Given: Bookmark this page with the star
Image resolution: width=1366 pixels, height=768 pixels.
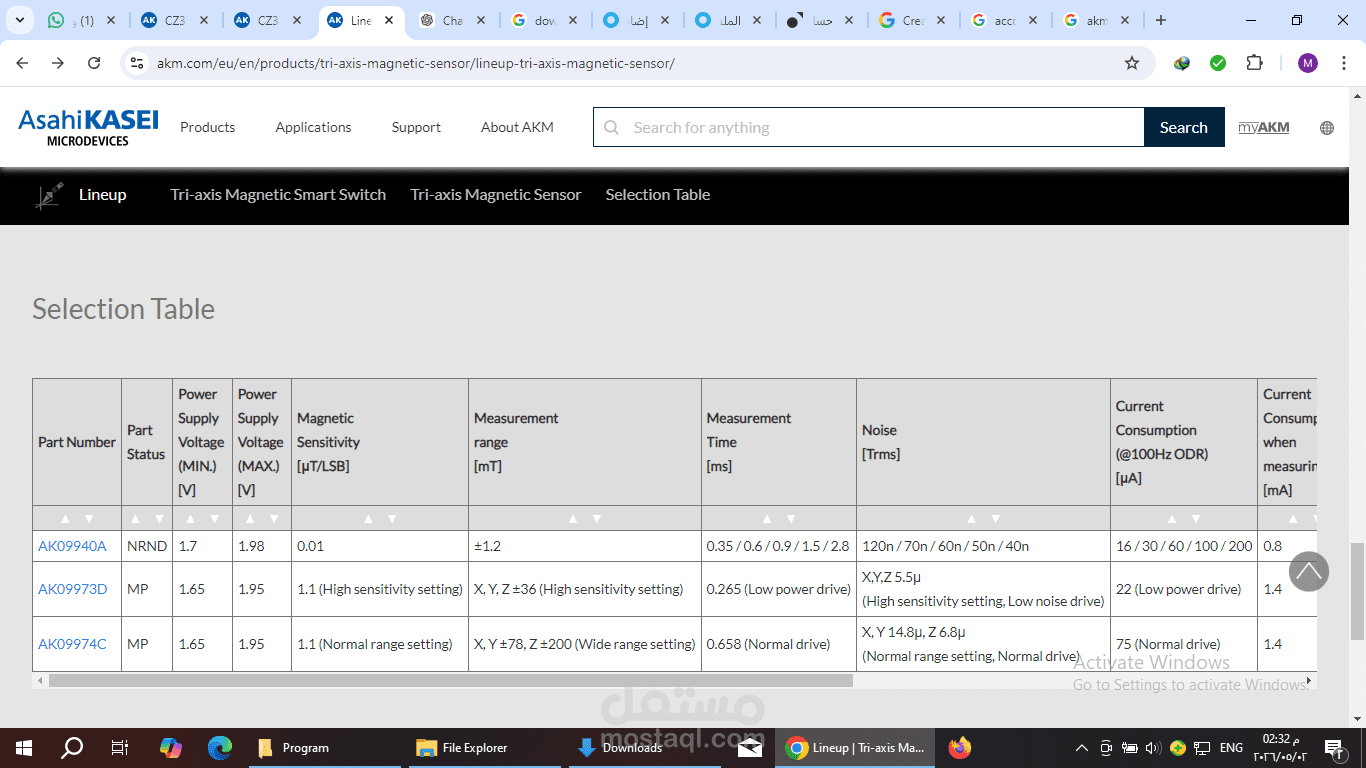Looking at the screenshot, I should pyautogui.click(x=1132, y=63).
